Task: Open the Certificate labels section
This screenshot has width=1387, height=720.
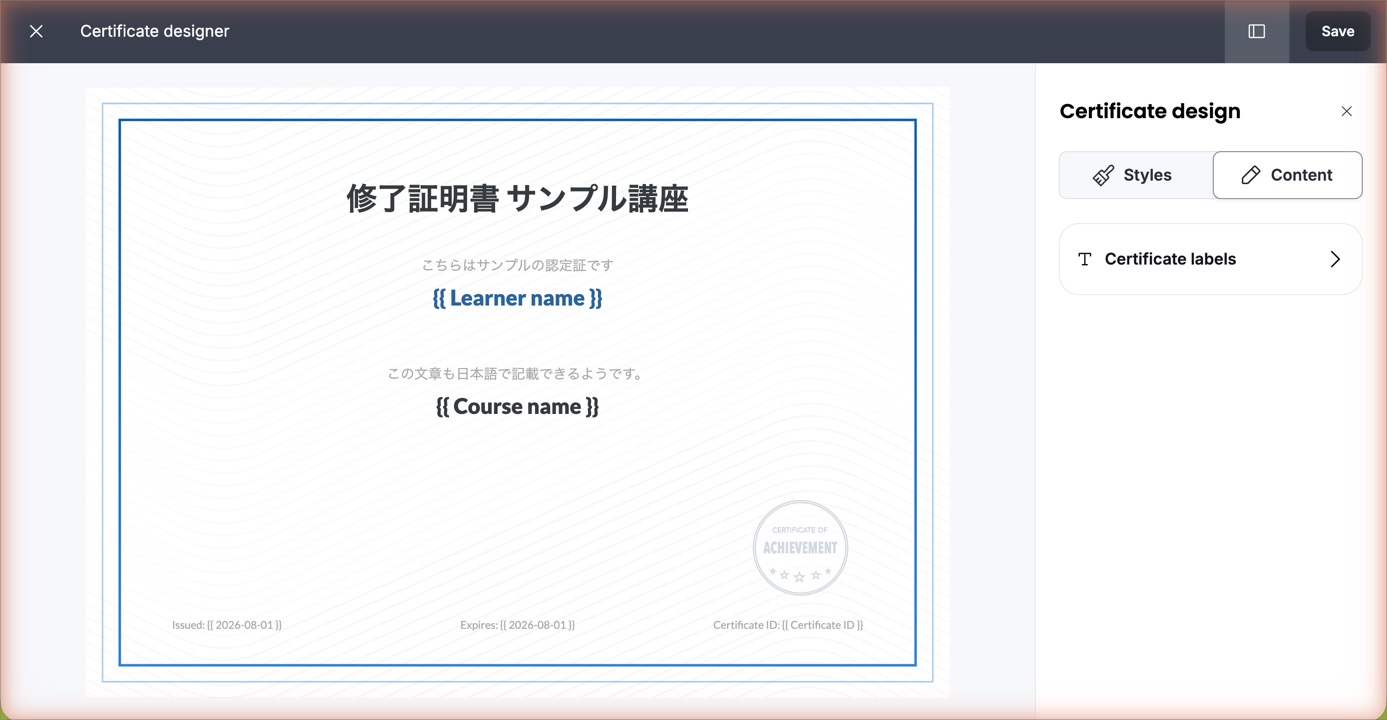Action: point(1210,259)
